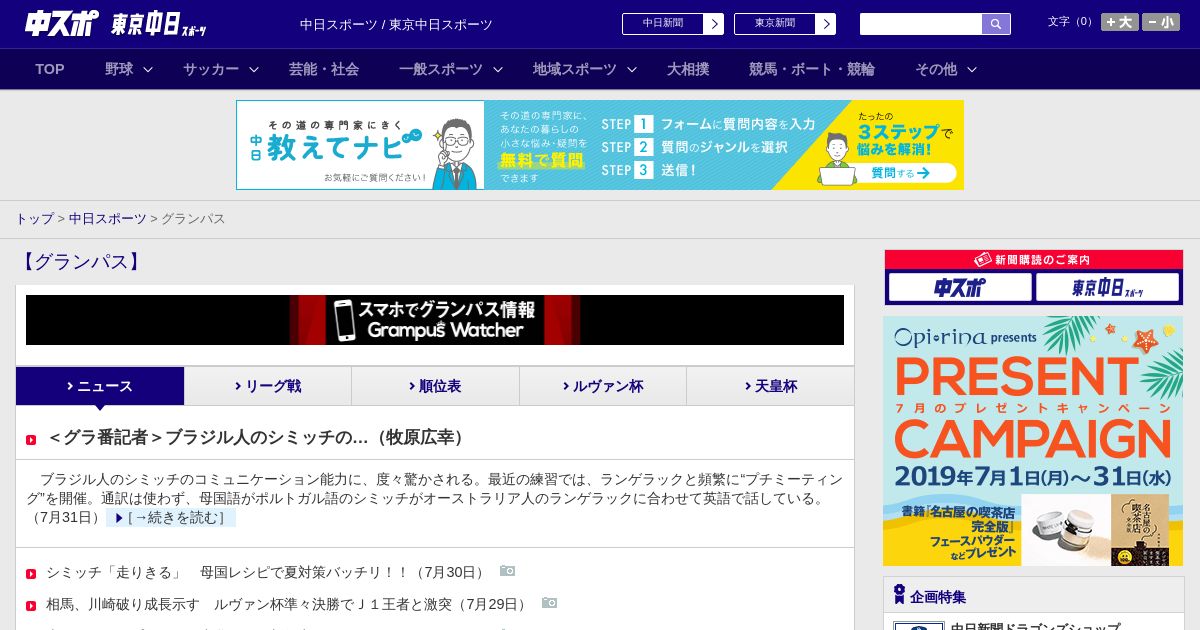Click smartphone icon in Grampus Watcher banner

(x=344, y=320)
